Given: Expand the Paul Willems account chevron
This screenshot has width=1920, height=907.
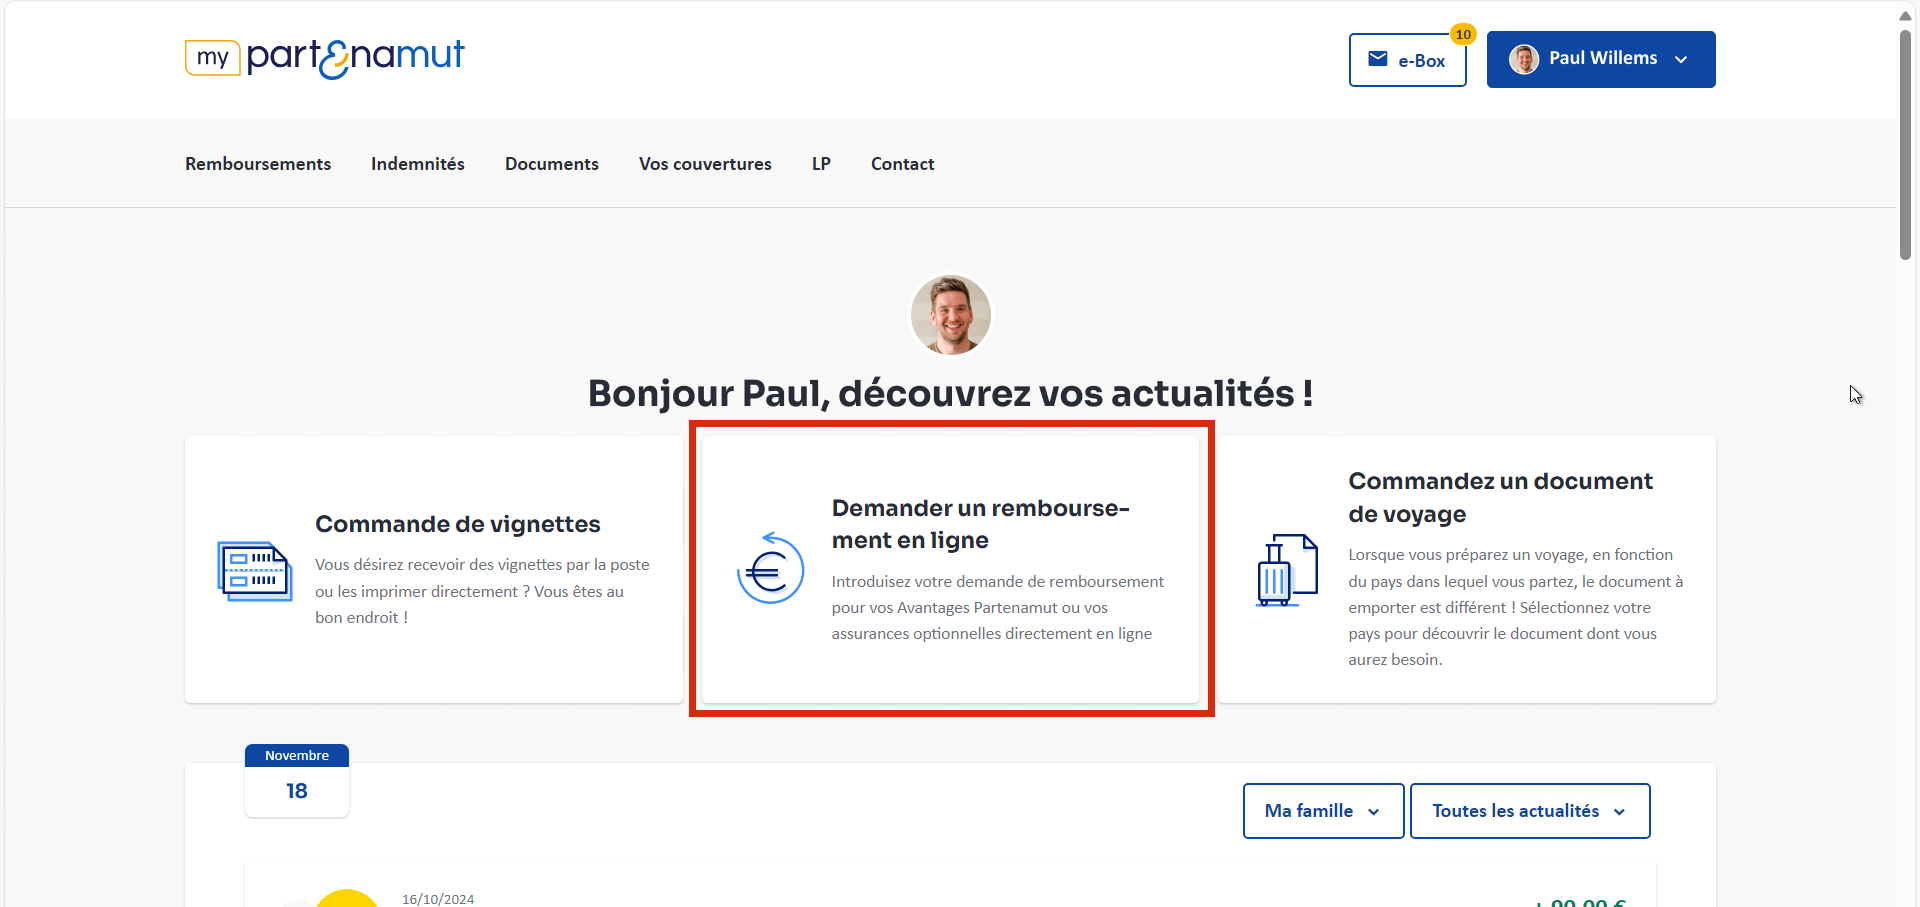Looking at the screenshot, I should coord(1681,60).
